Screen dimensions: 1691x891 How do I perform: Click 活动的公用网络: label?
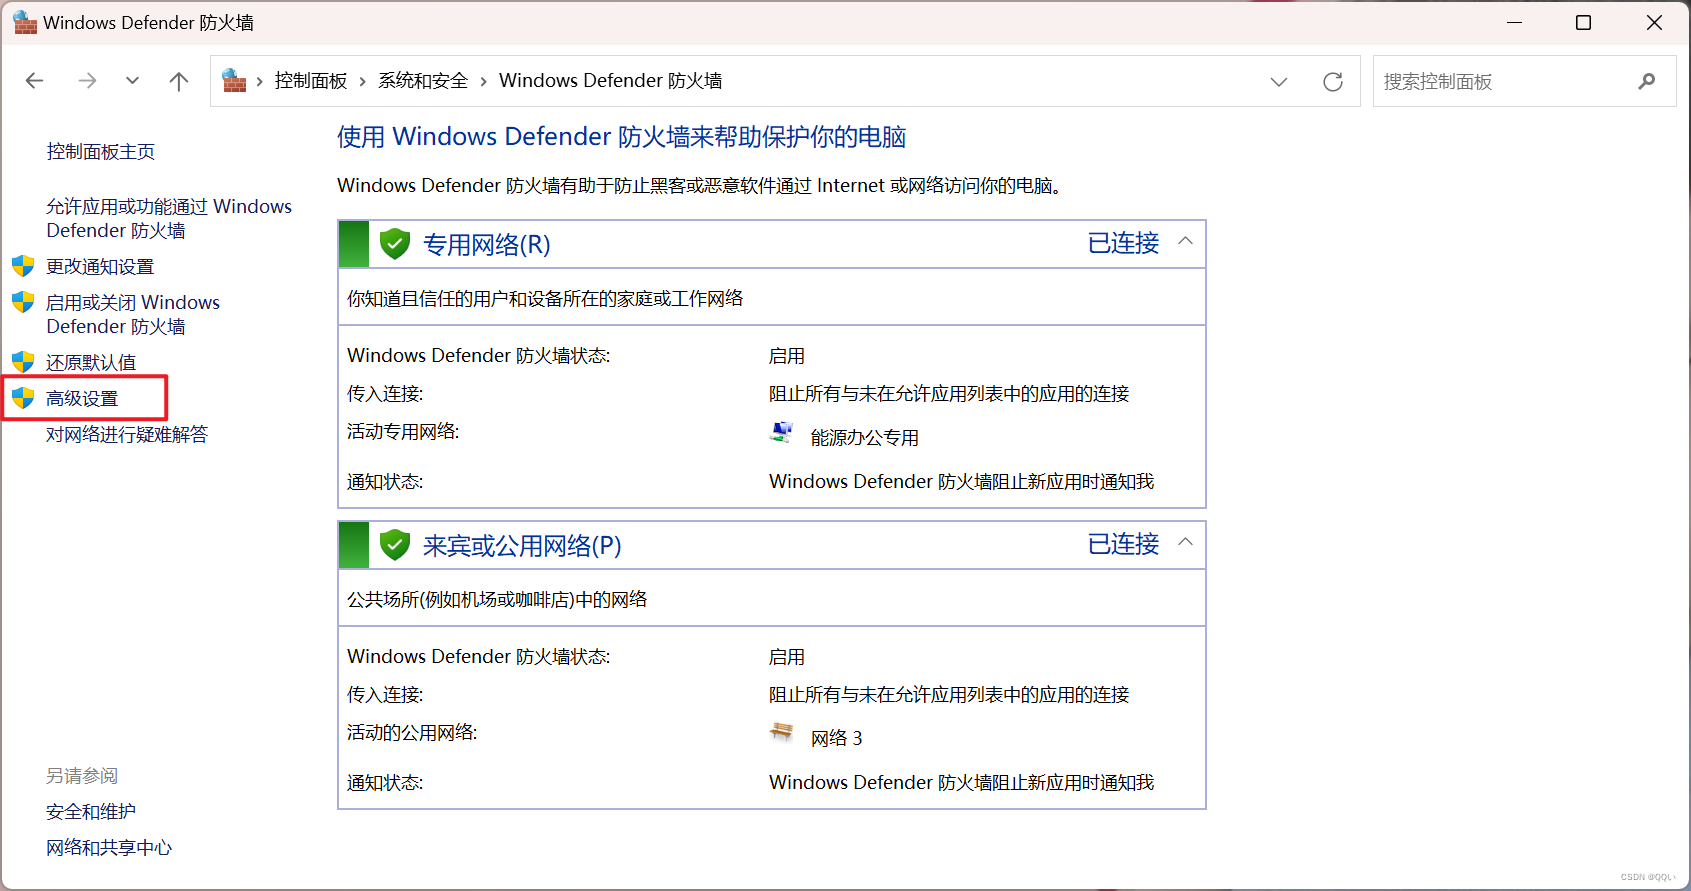click(412, 733)
